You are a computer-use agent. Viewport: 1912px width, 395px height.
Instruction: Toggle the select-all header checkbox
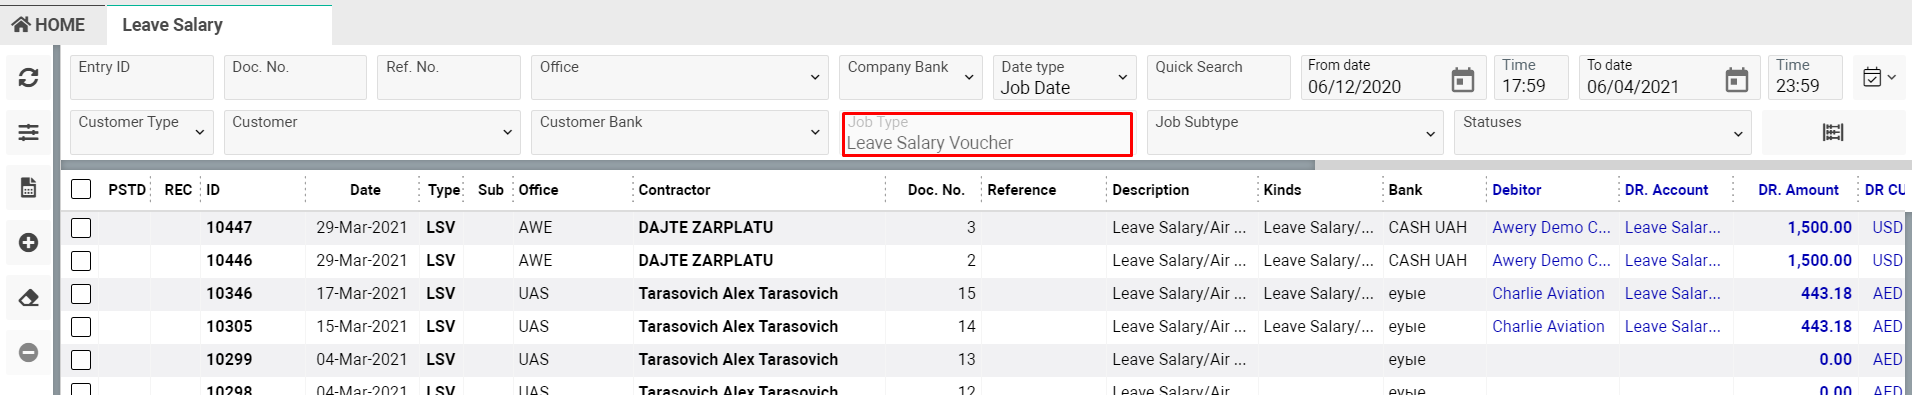click(81, 189)
